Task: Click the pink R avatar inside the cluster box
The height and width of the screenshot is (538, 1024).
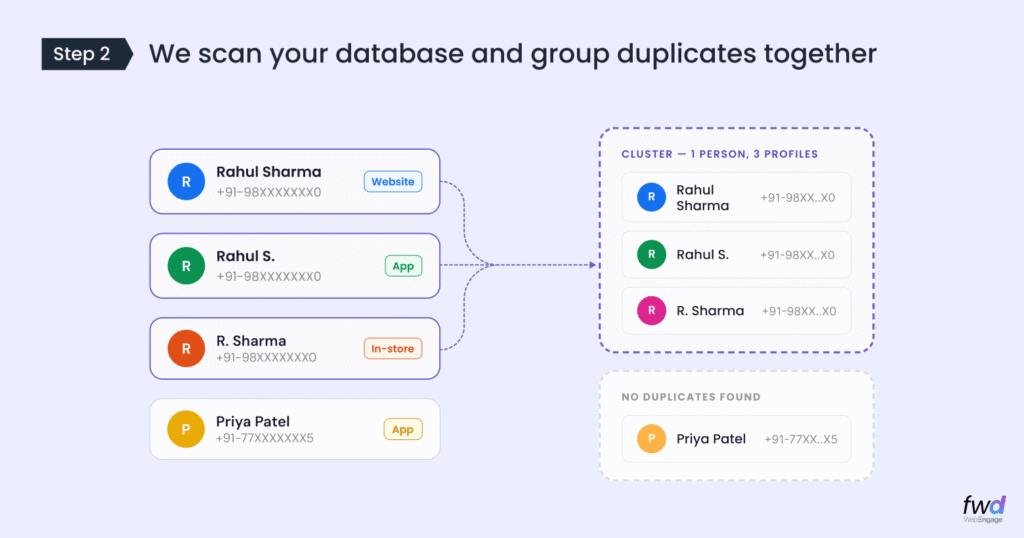Action: click(651, 310)
